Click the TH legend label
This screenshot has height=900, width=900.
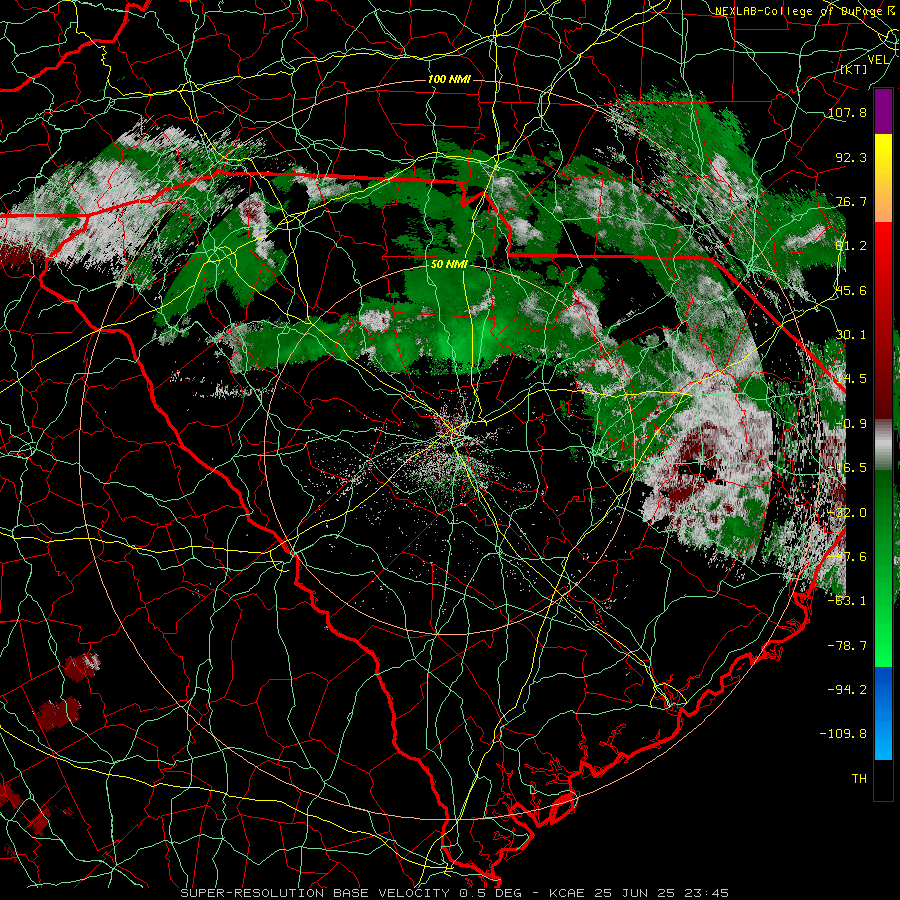[x=859, y=778]
